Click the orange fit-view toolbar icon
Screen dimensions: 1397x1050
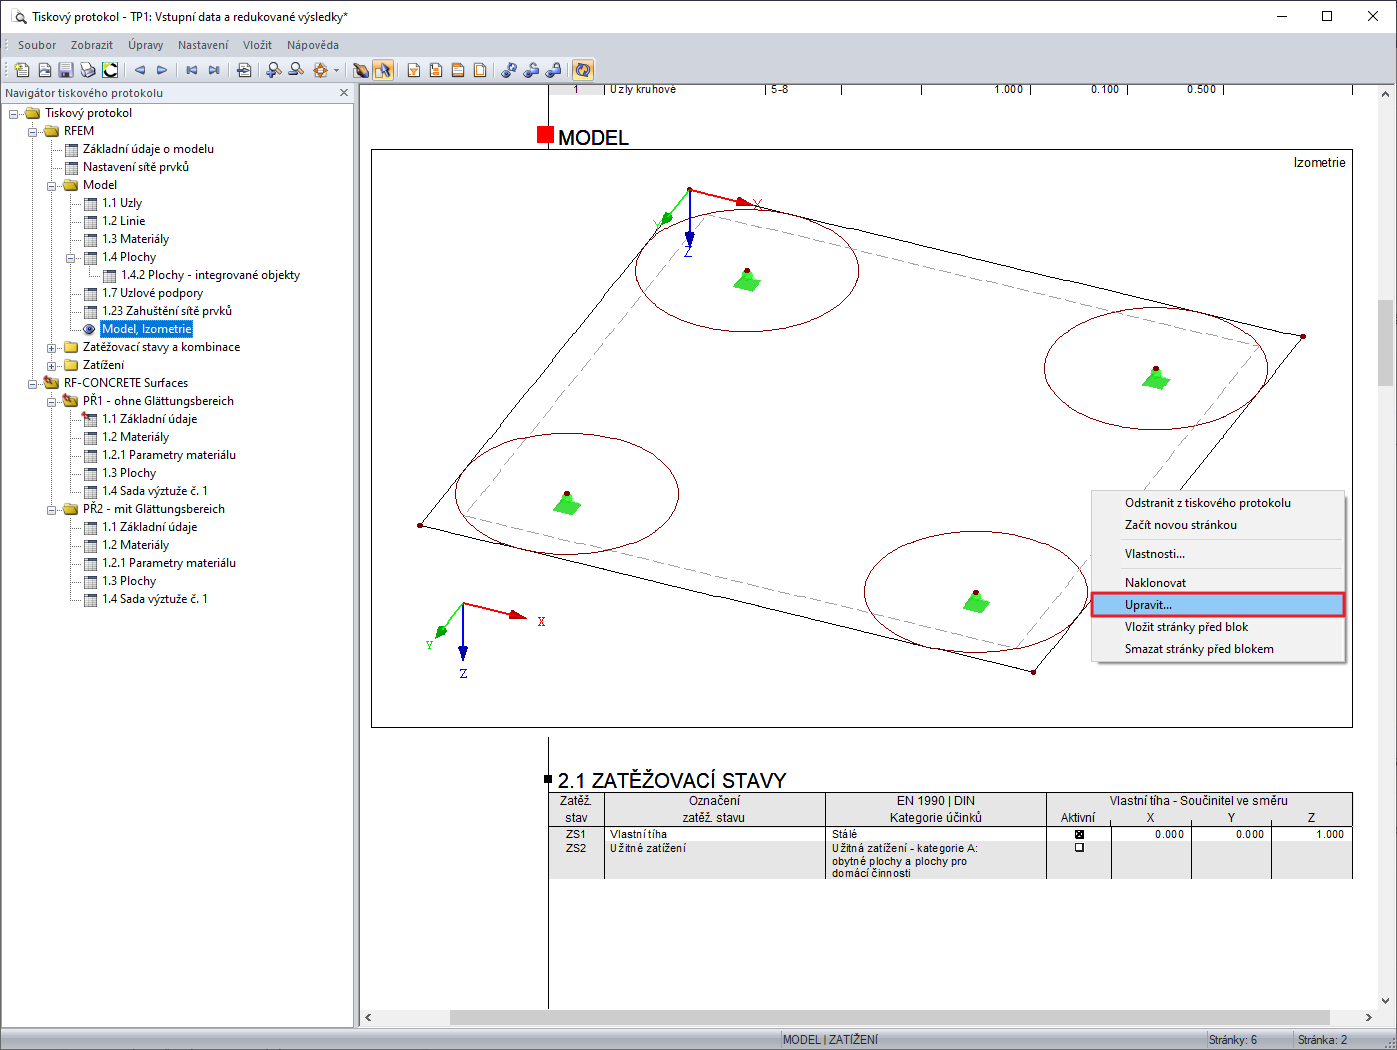click(320, 70)
